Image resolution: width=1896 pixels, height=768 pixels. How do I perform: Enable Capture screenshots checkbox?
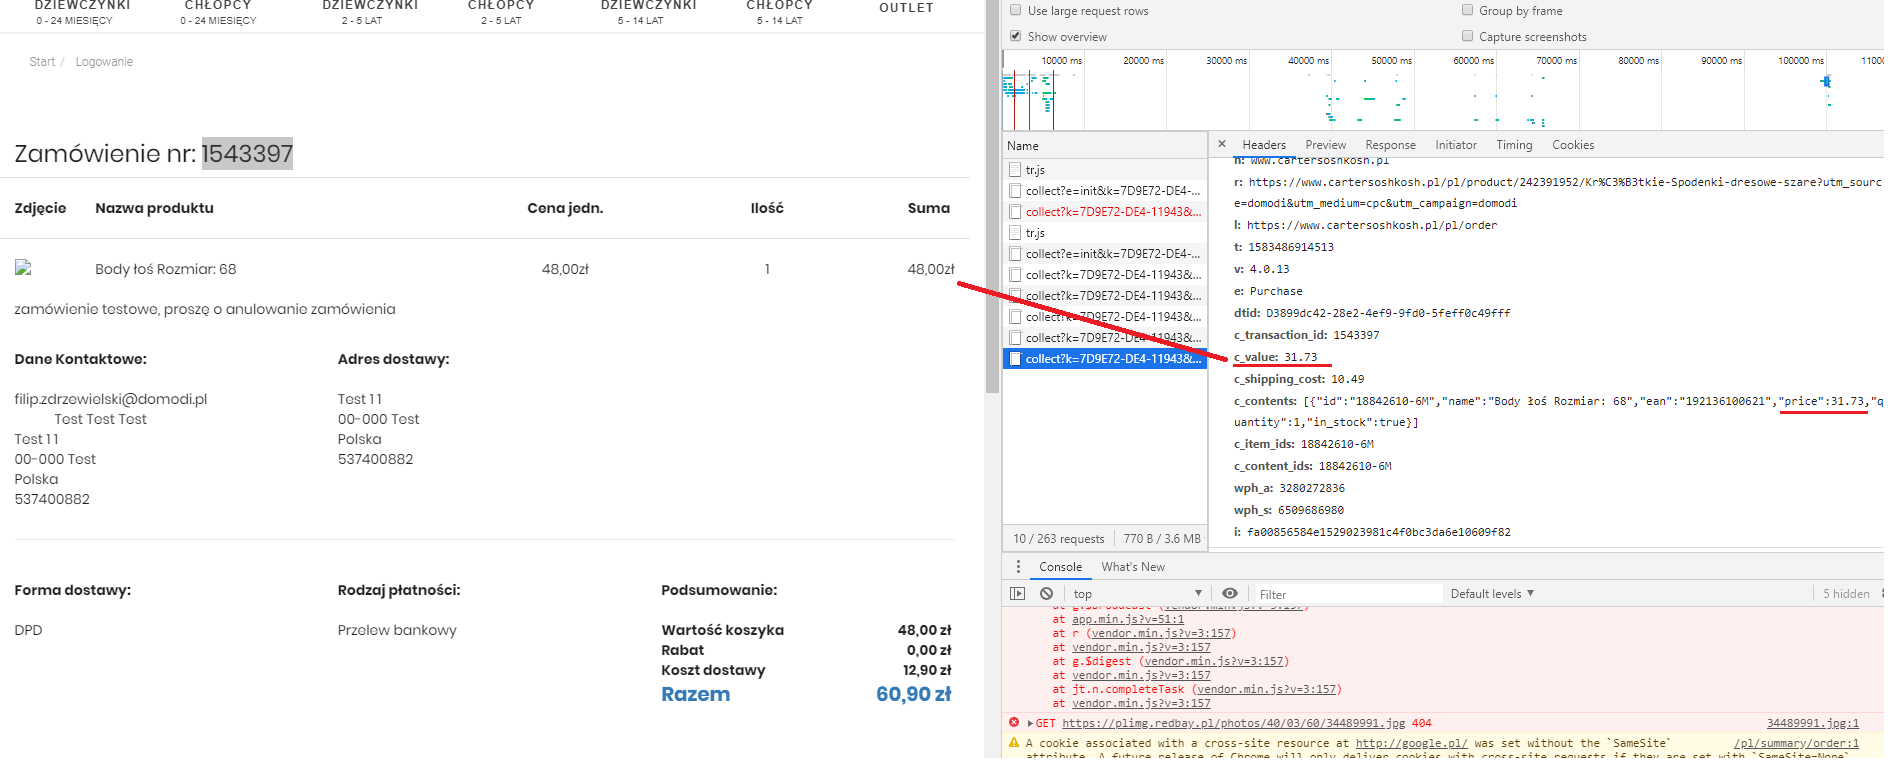[1468, 37]
